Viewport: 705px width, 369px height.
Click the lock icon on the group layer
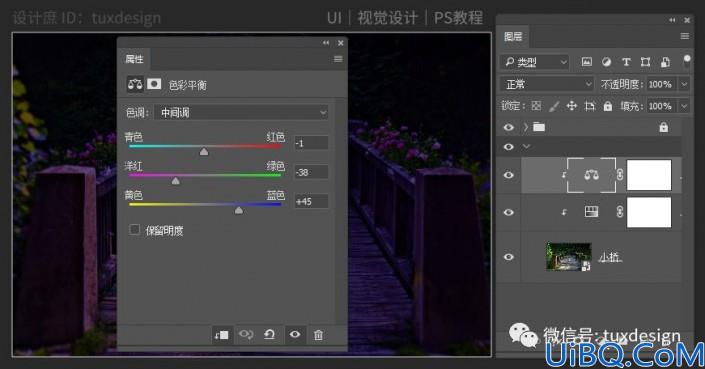[664, 128]
